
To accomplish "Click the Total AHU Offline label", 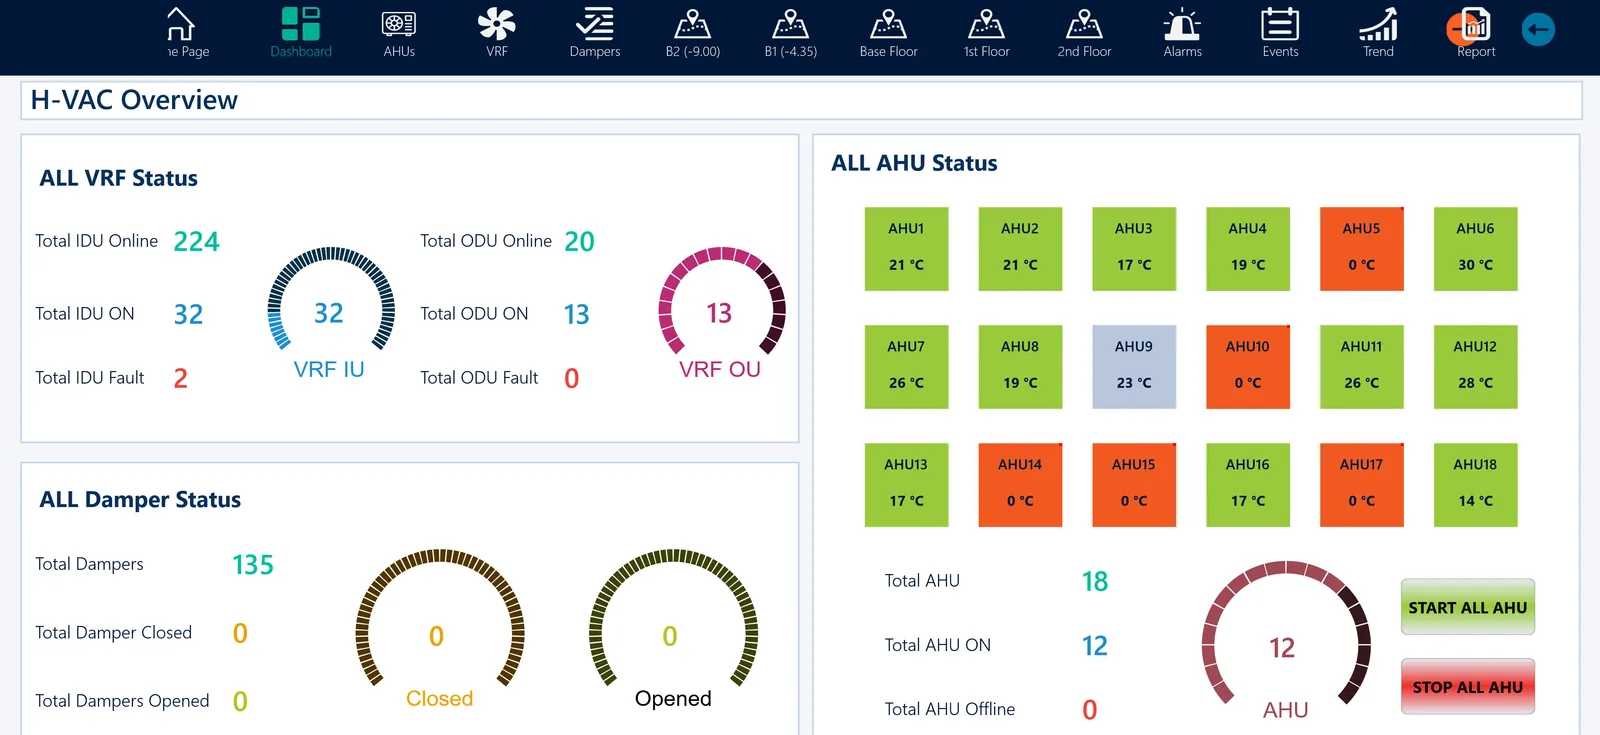I will [950, 709].
